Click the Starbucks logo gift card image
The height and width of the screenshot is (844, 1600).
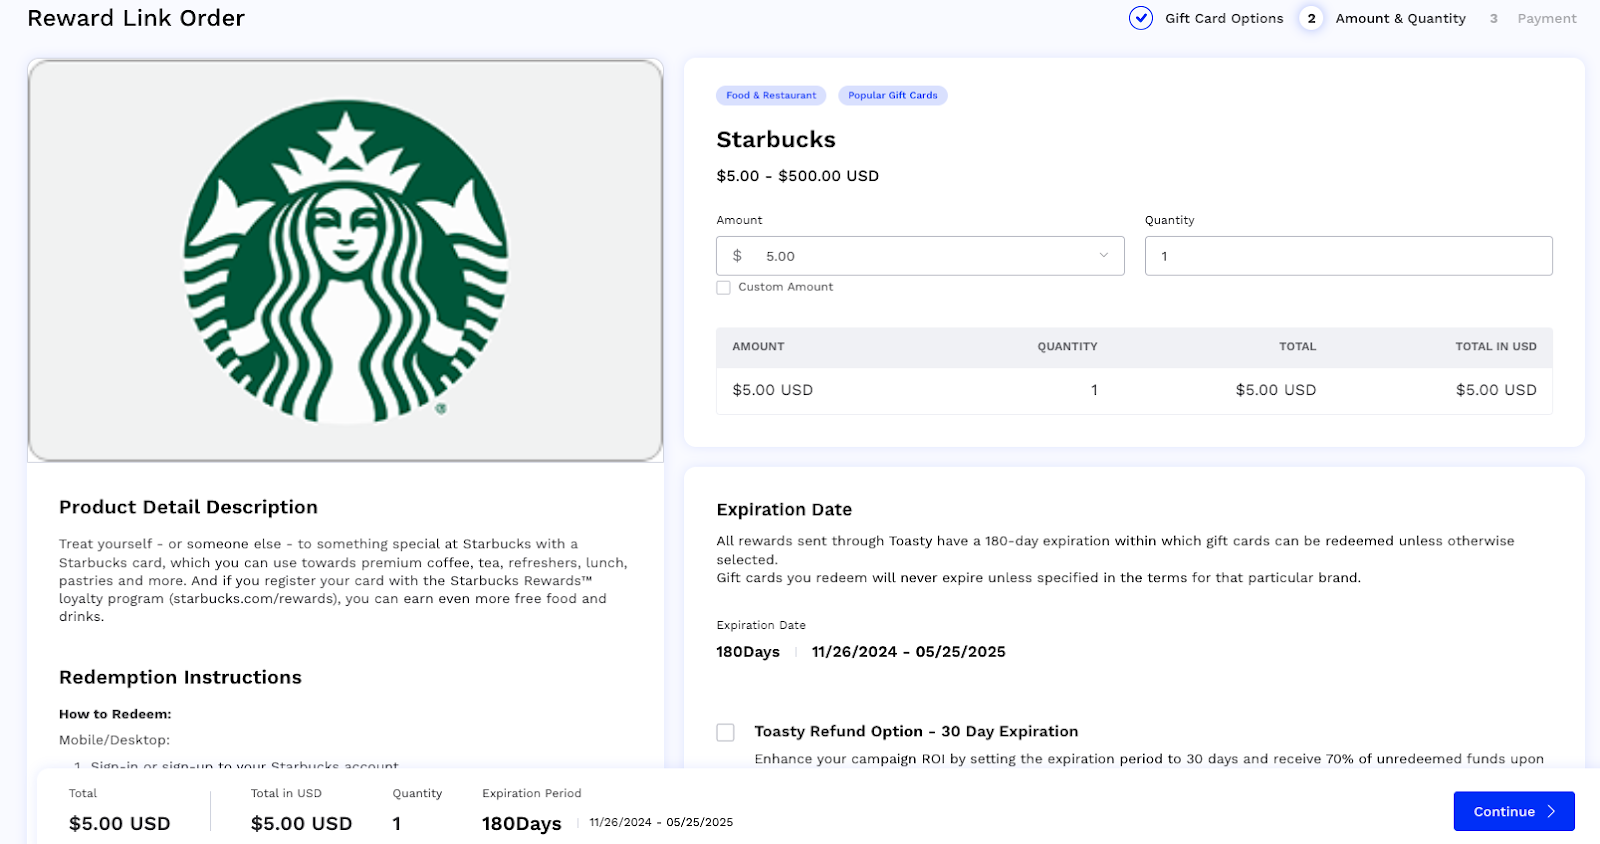345,260
